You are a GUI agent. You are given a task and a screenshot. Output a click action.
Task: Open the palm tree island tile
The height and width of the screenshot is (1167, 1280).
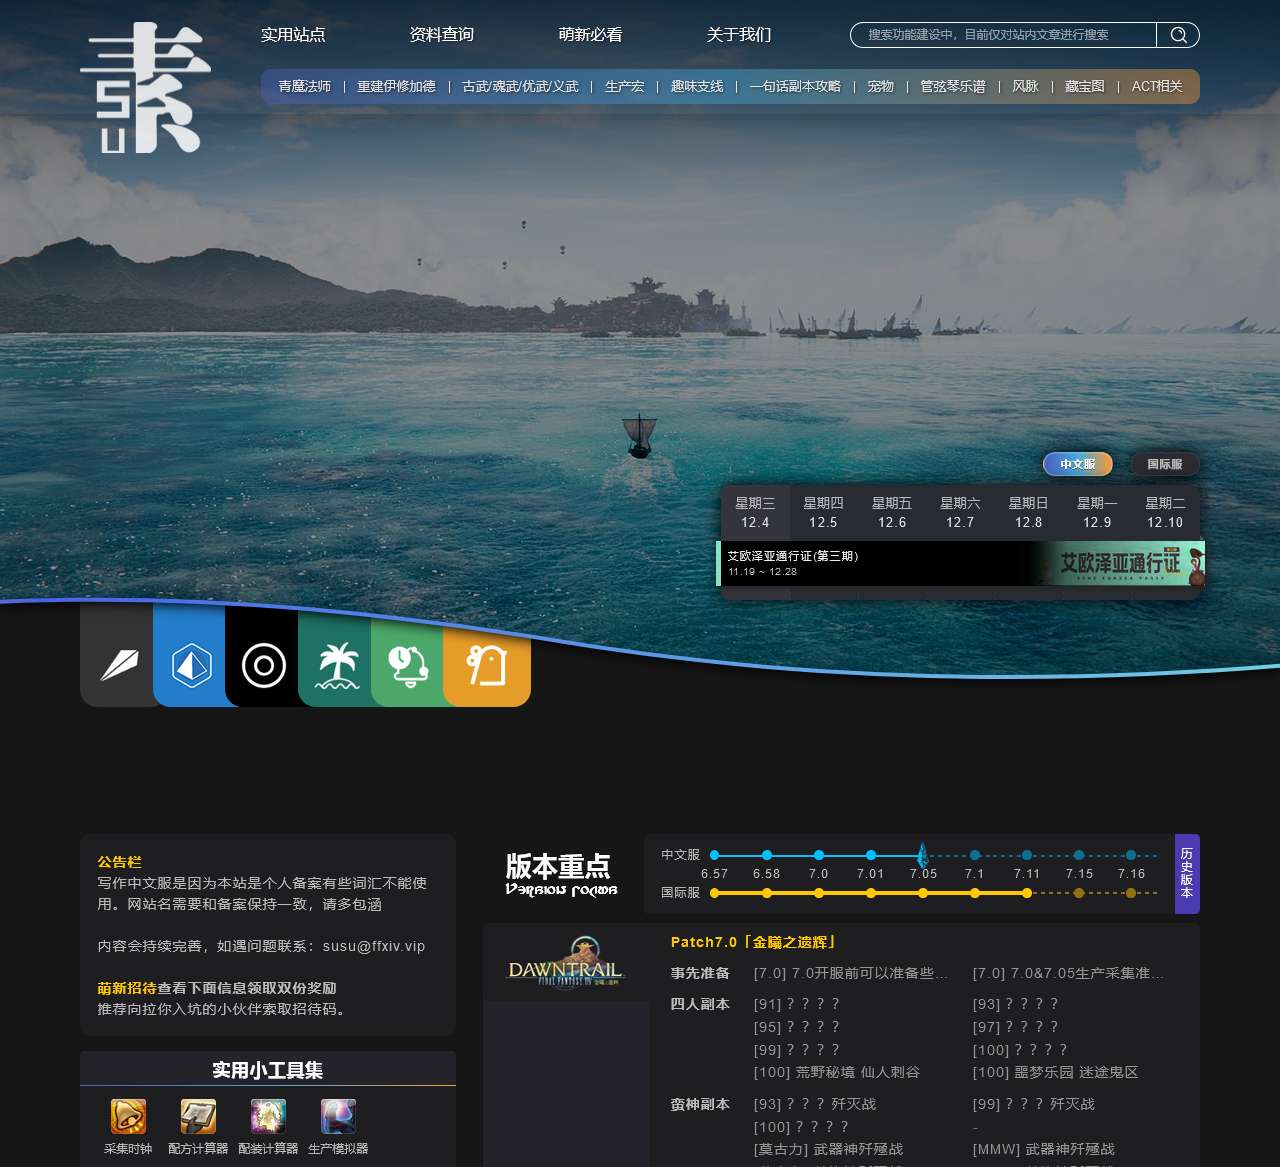335,664
